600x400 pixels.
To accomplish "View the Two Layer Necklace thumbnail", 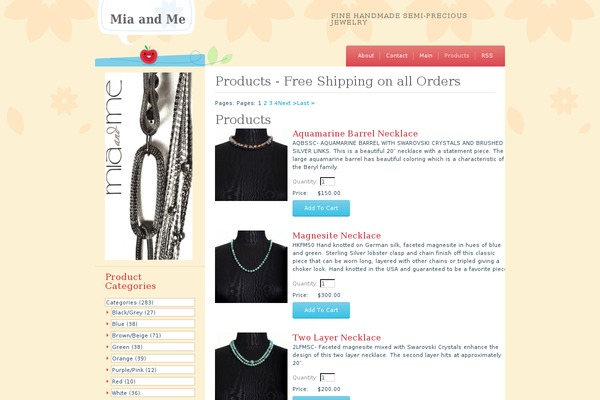I will coord(251,366).
